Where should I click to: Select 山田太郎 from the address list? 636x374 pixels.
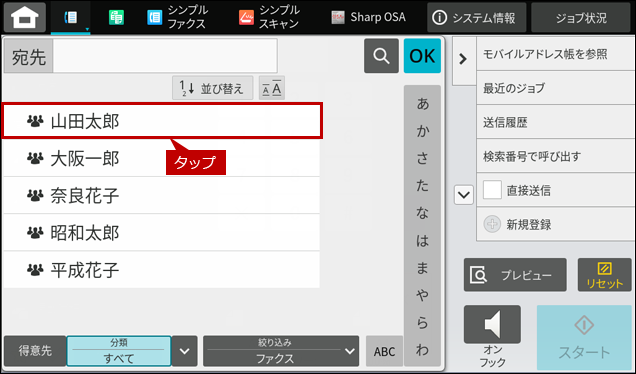pos(162,121)
